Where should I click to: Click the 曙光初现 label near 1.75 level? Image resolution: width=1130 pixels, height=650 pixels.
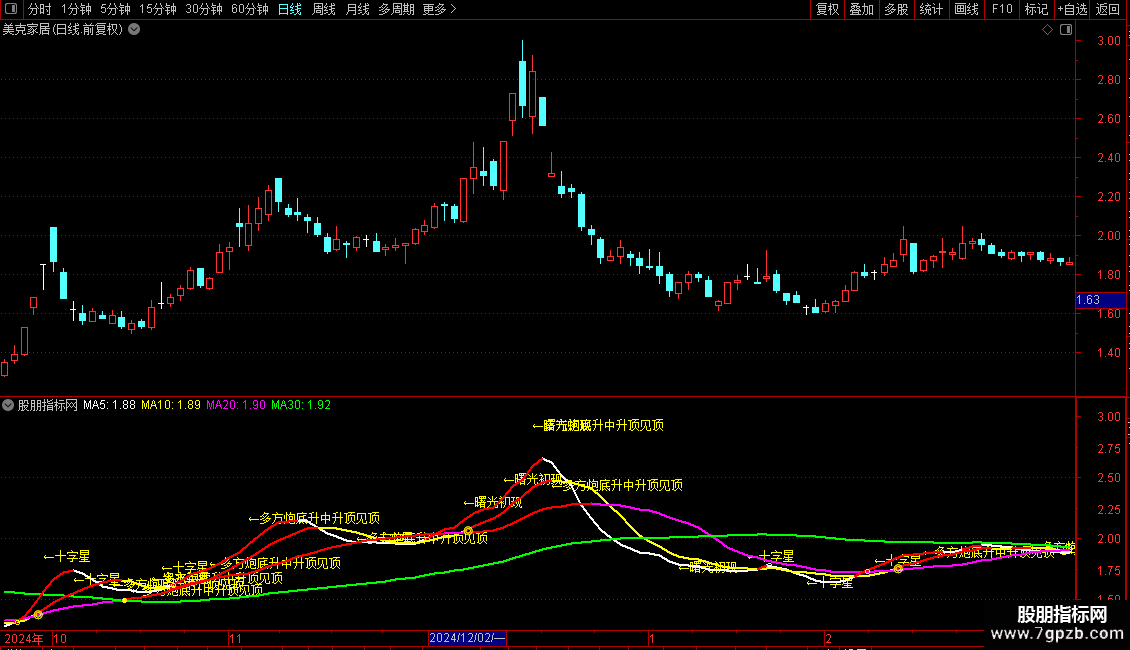pos(708,567)
